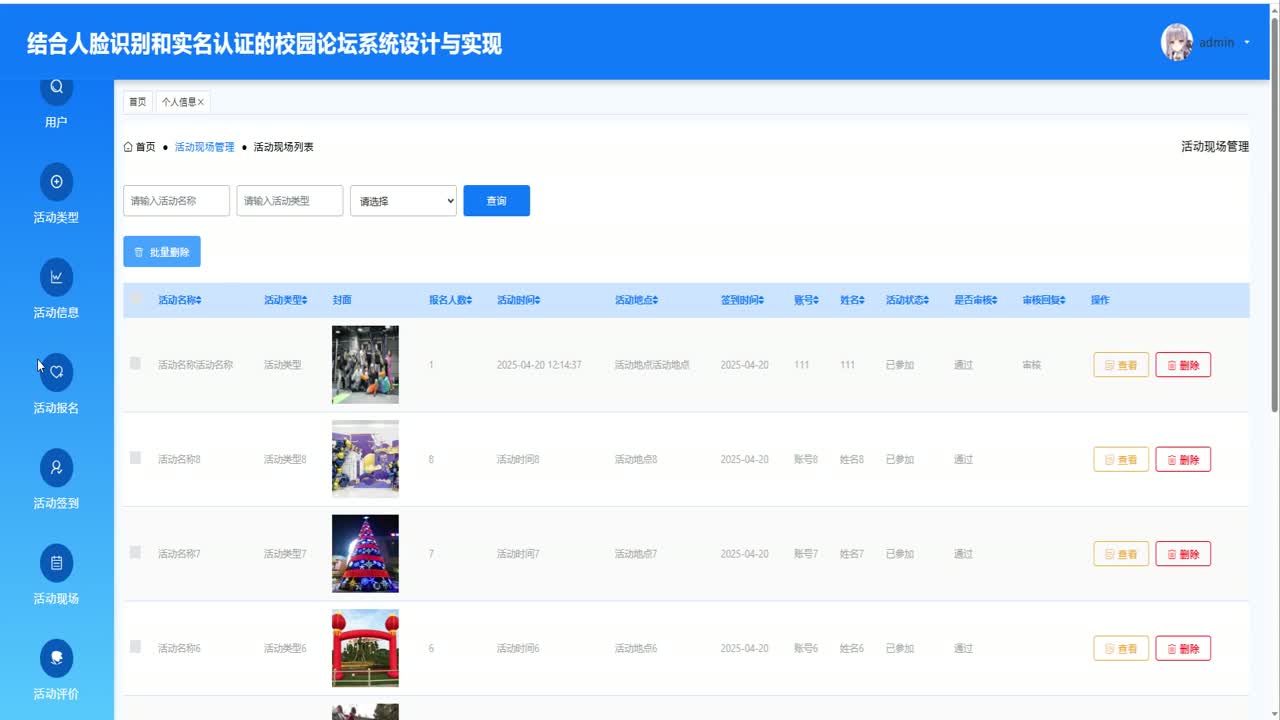Click the 审核 reply cell in first row
Image resolution: width=1280 pixels, height=720 pixels.
point(1032,365)
